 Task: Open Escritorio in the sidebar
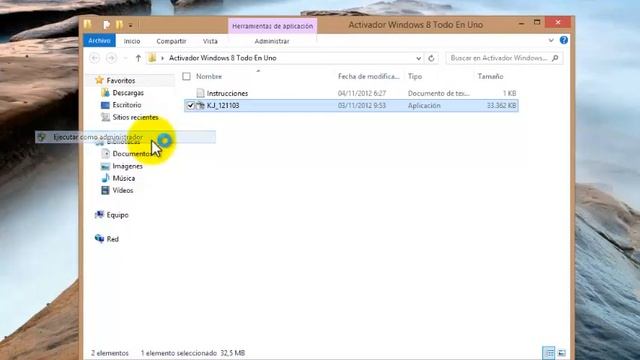click(127, 105)
